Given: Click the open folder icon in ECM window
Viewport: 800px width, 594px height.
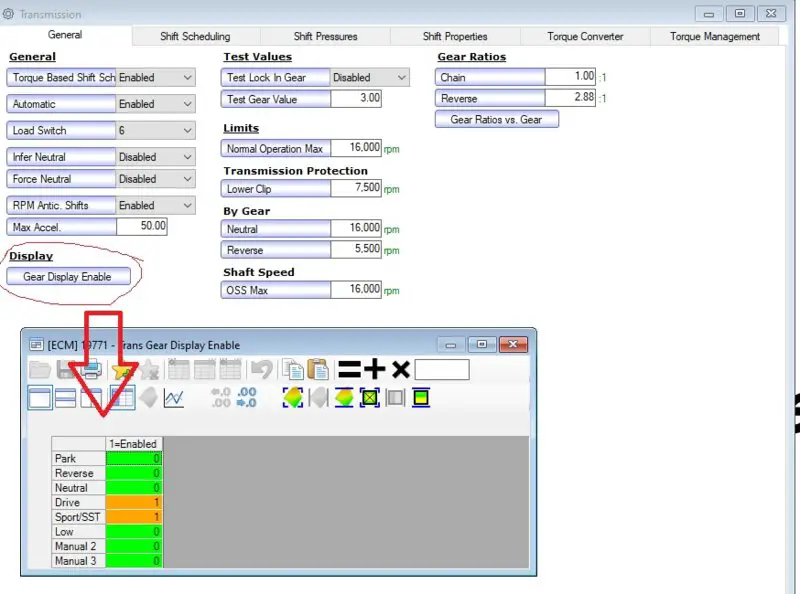Looking at the screenshot, I should tap(40, 369).
